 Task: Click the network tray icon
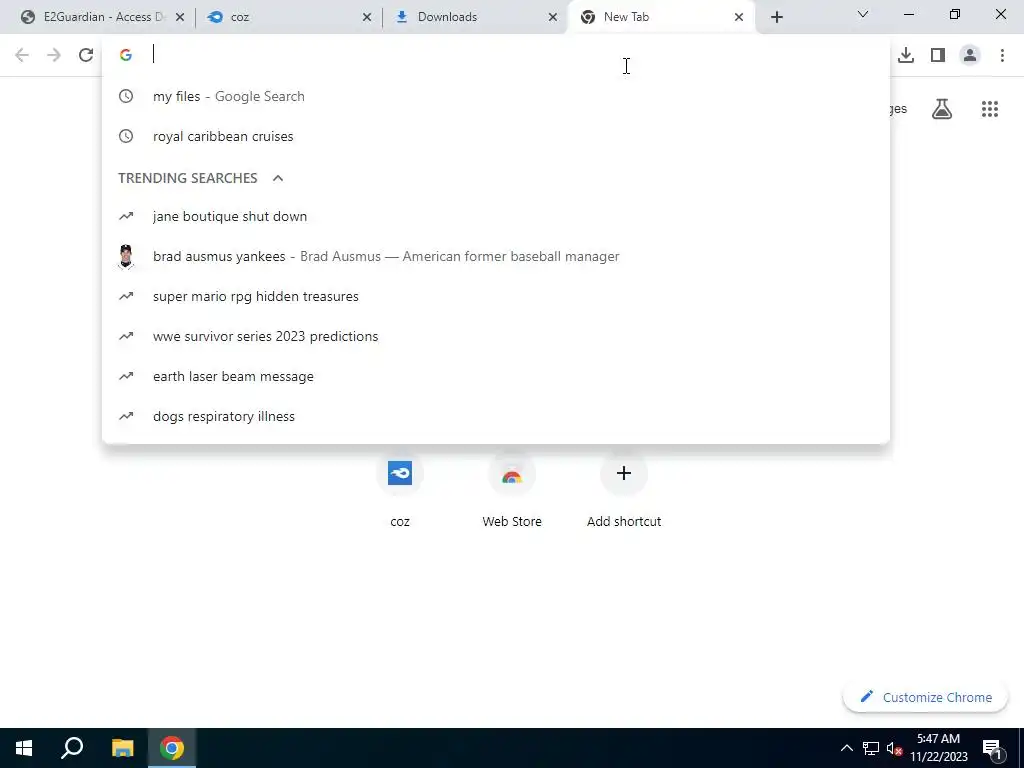pyautogui.click(x=871, y=748)
